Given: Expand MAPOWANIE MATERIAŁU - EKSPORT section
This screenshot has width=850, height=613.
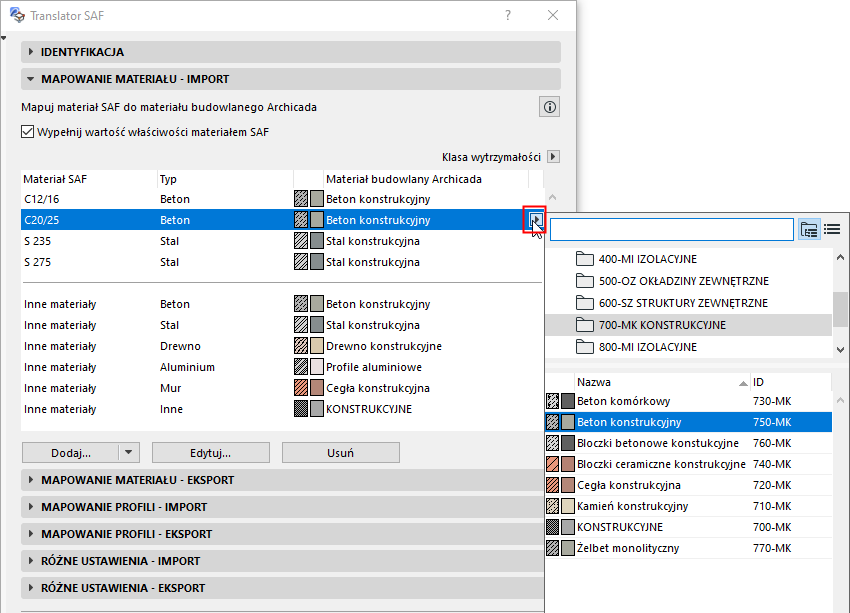Looking at the screenshot, I should point(282,480).
